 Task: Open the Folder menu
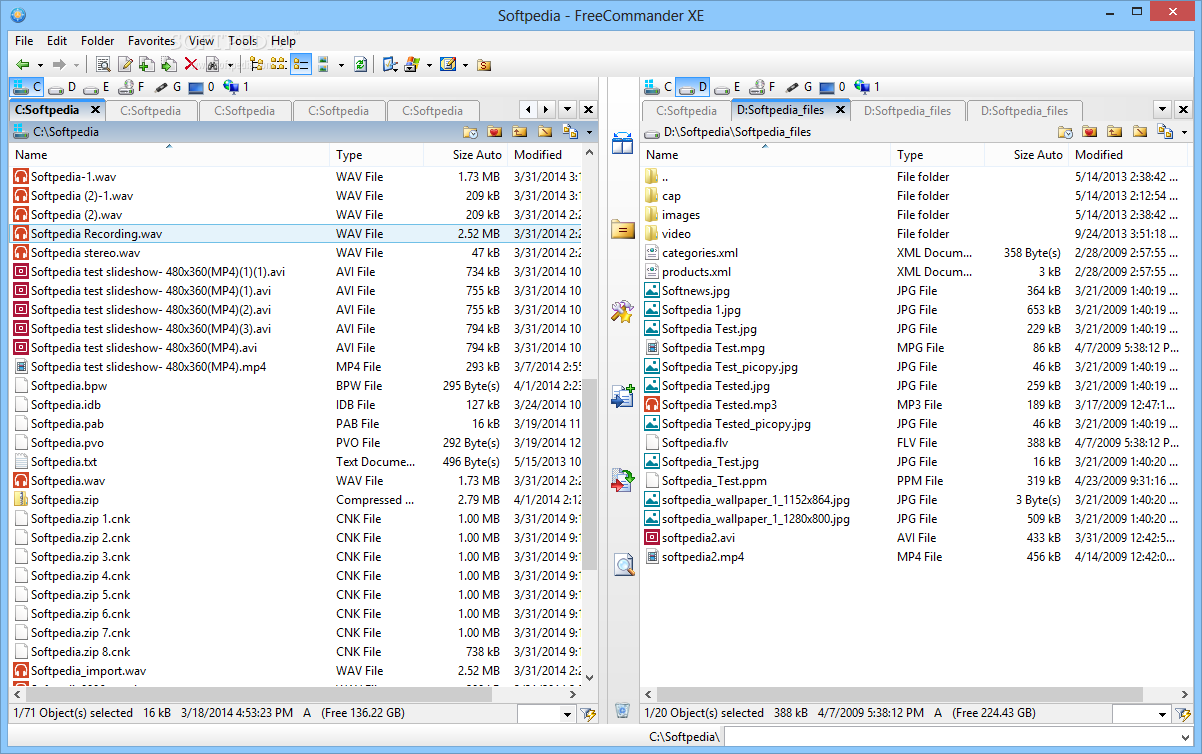coord(98,41)
